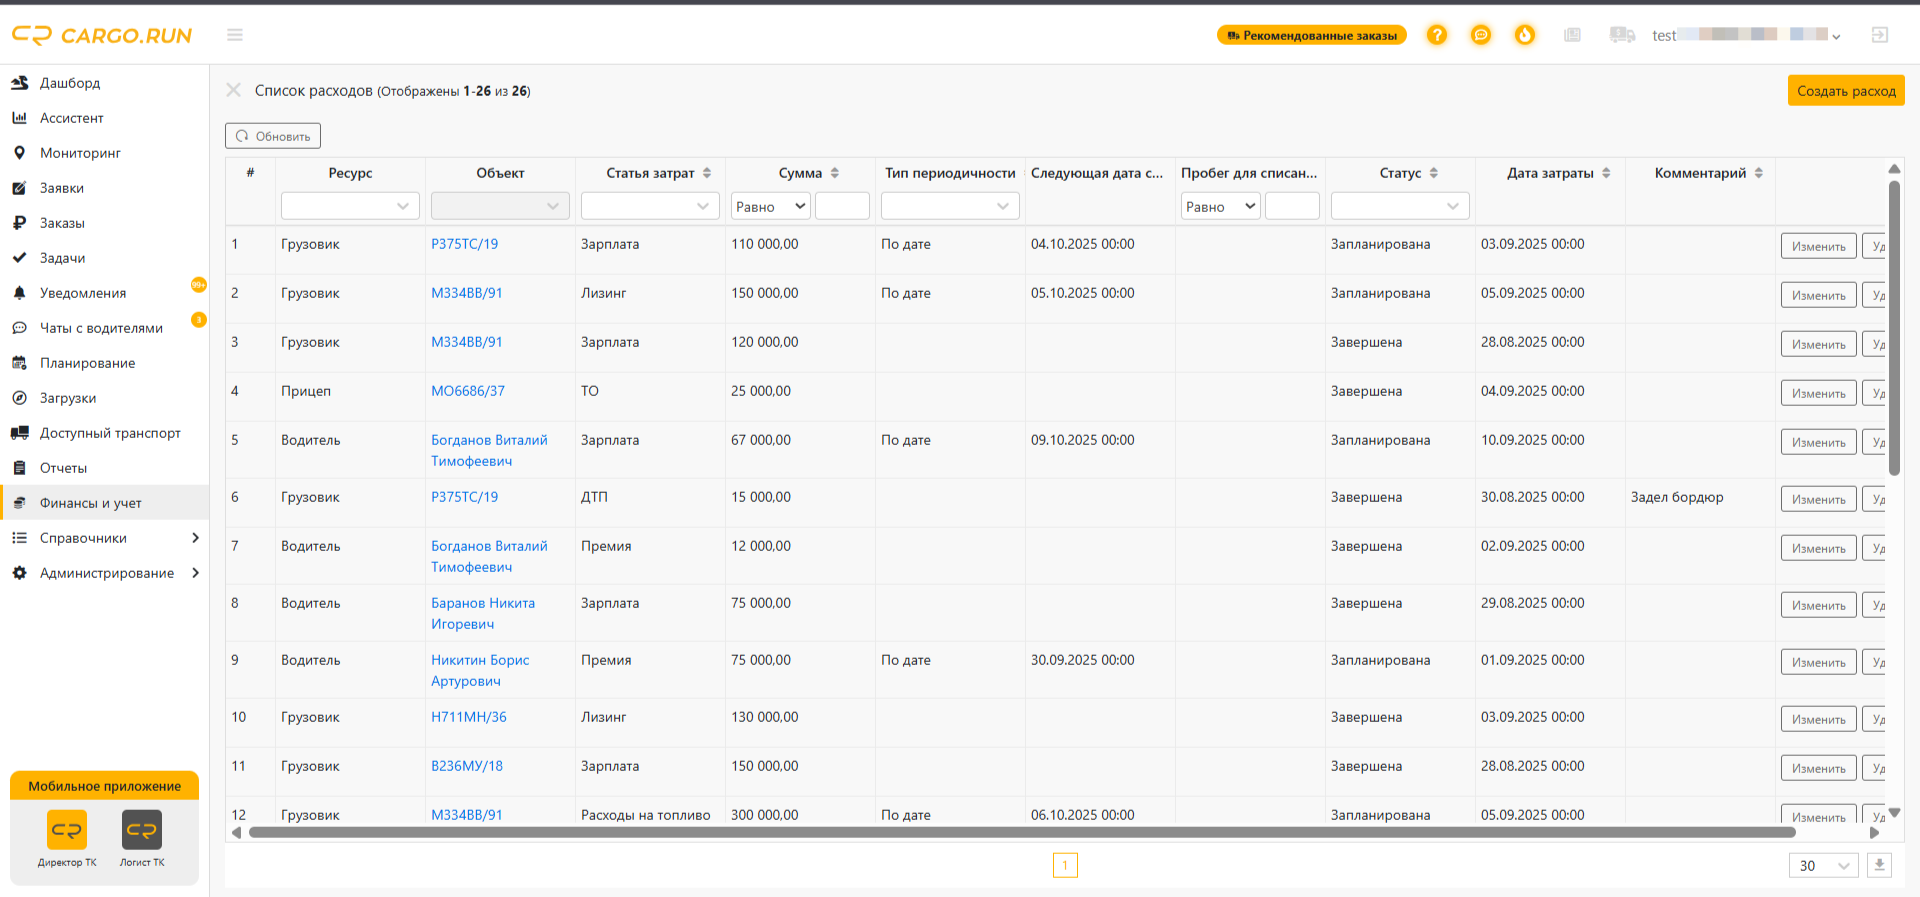Click the logout icon at top right
This screenshot has width=1920, height=897.
(1880, 35)
